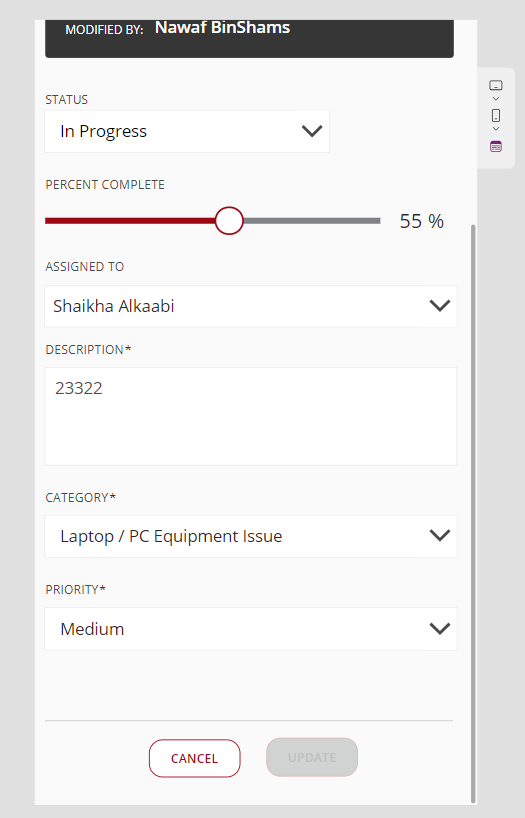
Task: Open the Priority dropdown set to Medium
Action: [x=250, y=629]
